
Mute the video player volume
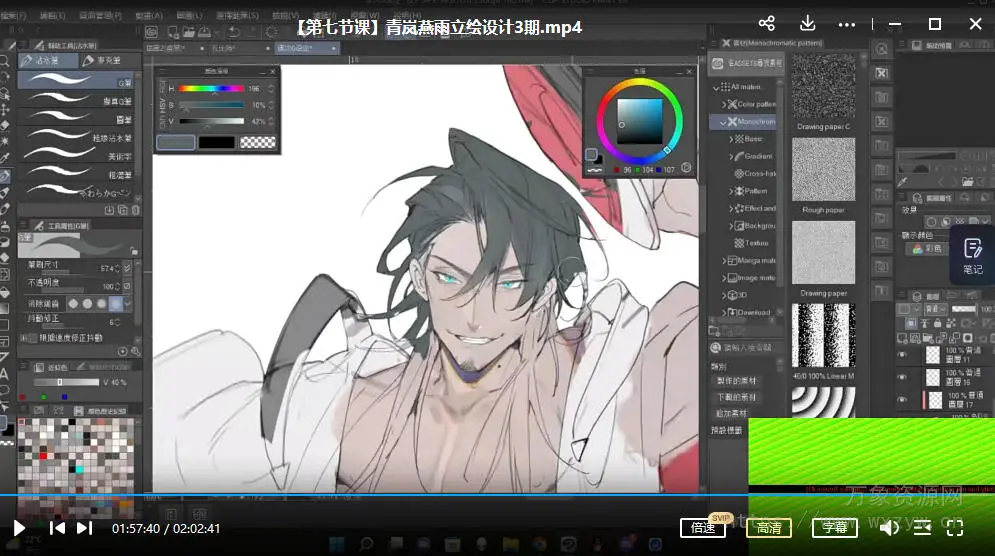[888, 528]
